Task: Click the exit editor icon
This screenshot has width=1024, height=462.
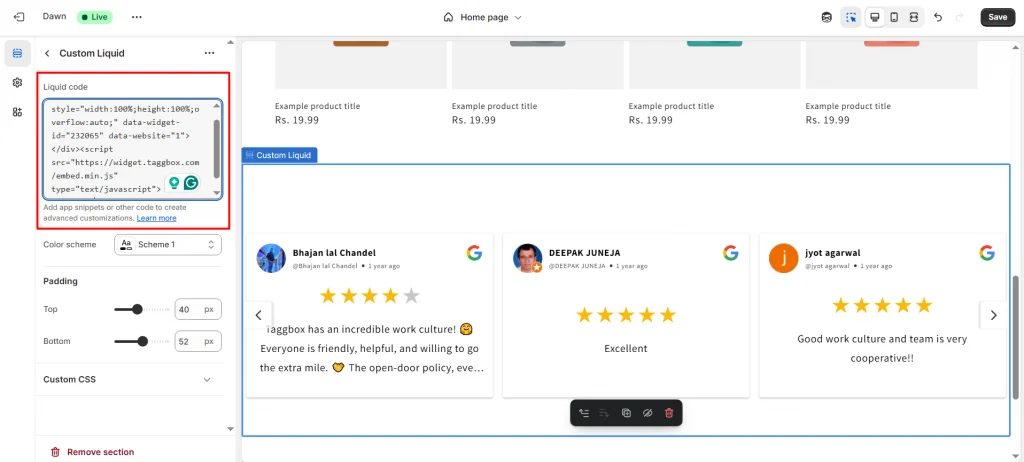Action: tap(18, 17)
